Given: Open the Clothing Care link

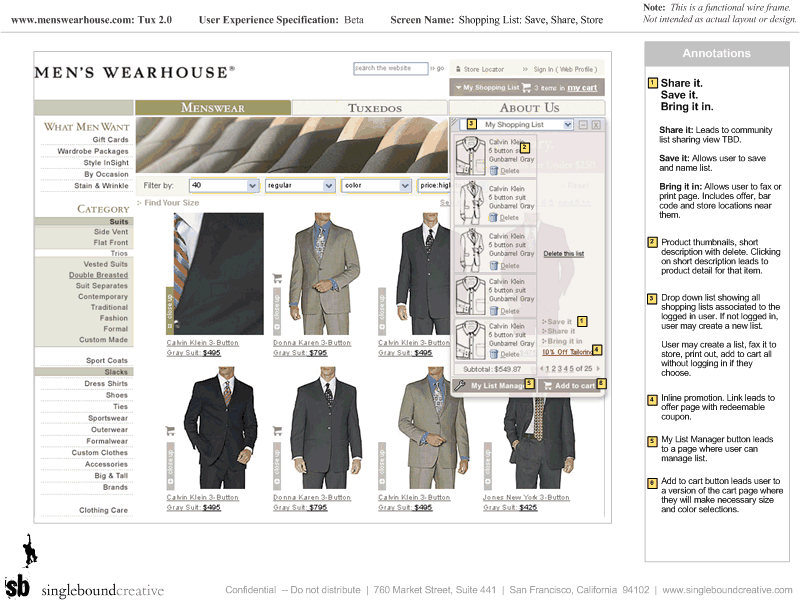Looking at the screenshot, I should point(103,510).
